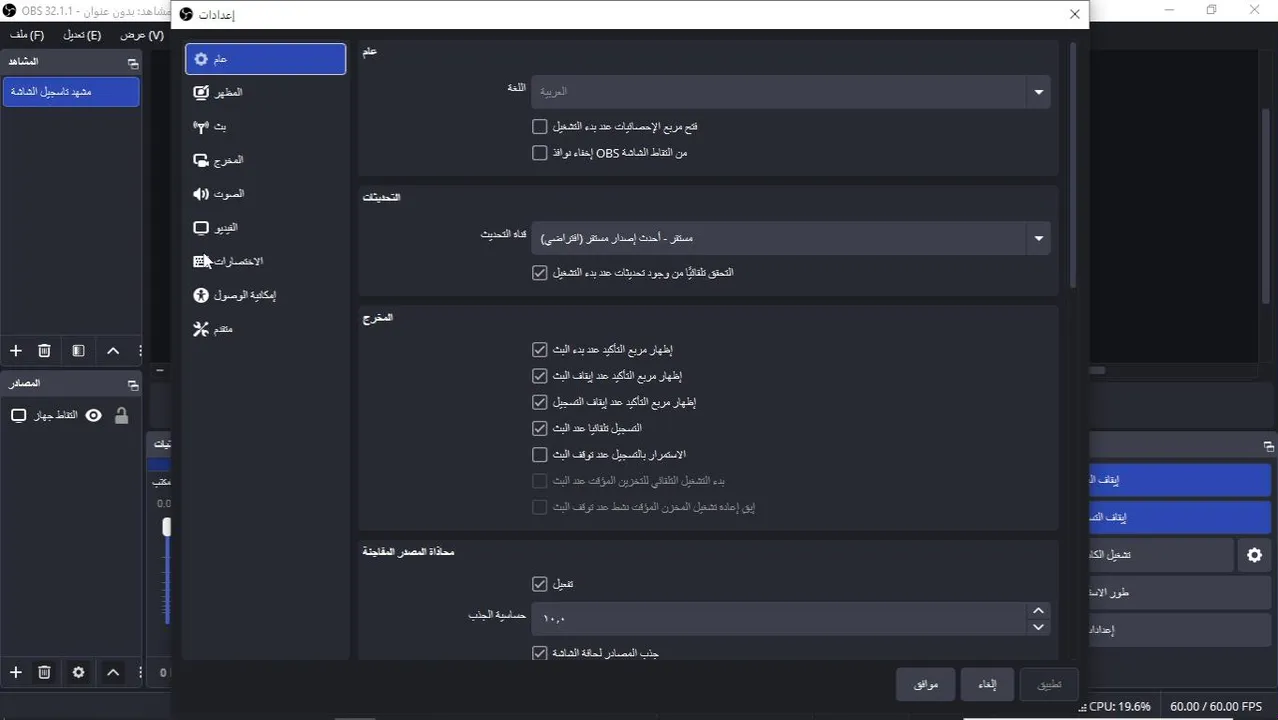Image resolution: width=1278 pixels, height=720 pixels.
Task: Open Scenes toolbar three-dot more menu
Action: pyautogui.click(x=140, y=351)
